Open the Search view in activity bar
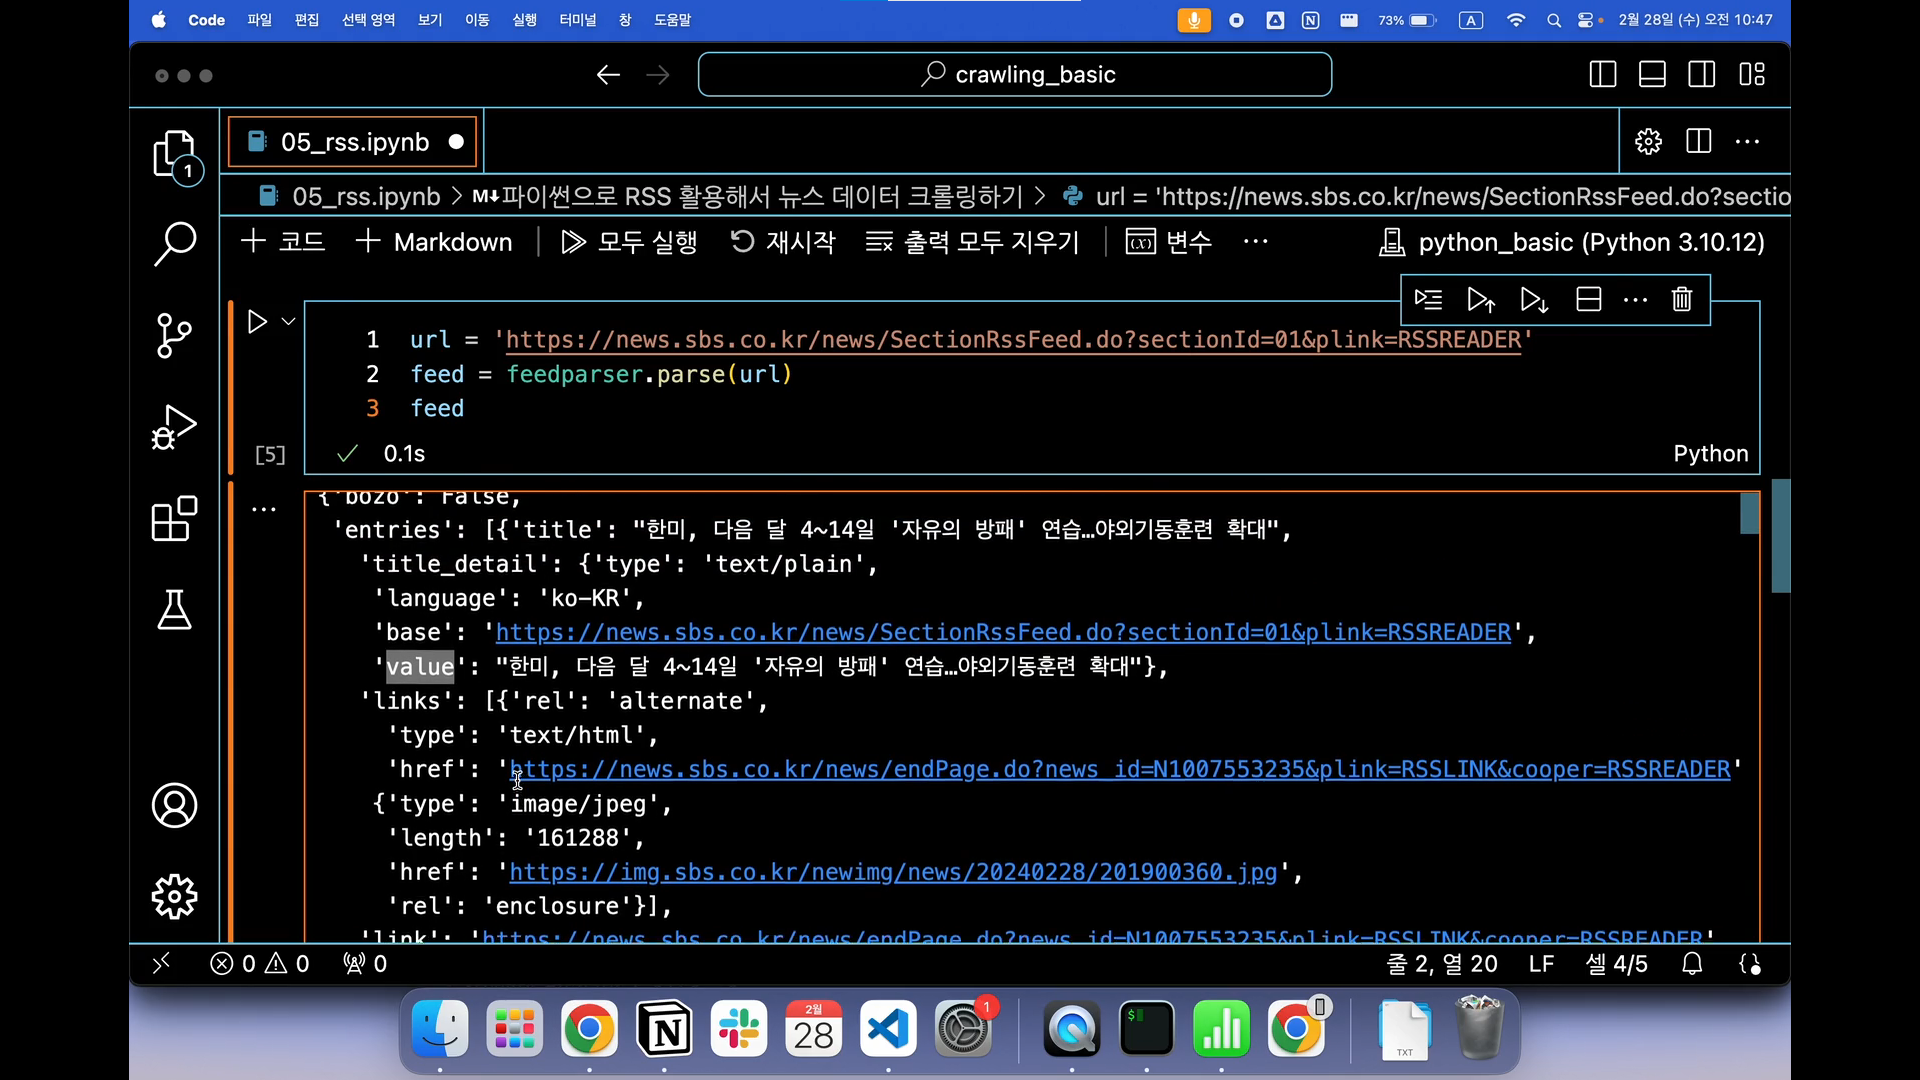1920x1080 pixels. click(x=174, y=243)
